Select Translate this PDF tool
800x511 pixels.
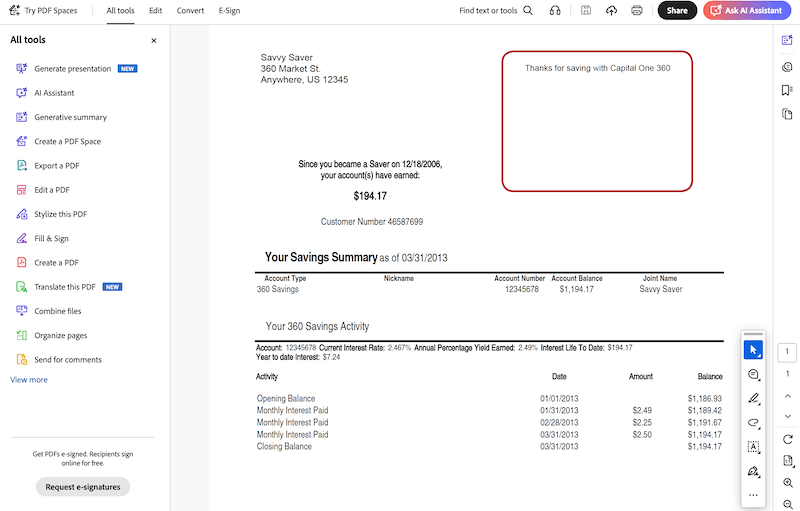pos(69,287)
